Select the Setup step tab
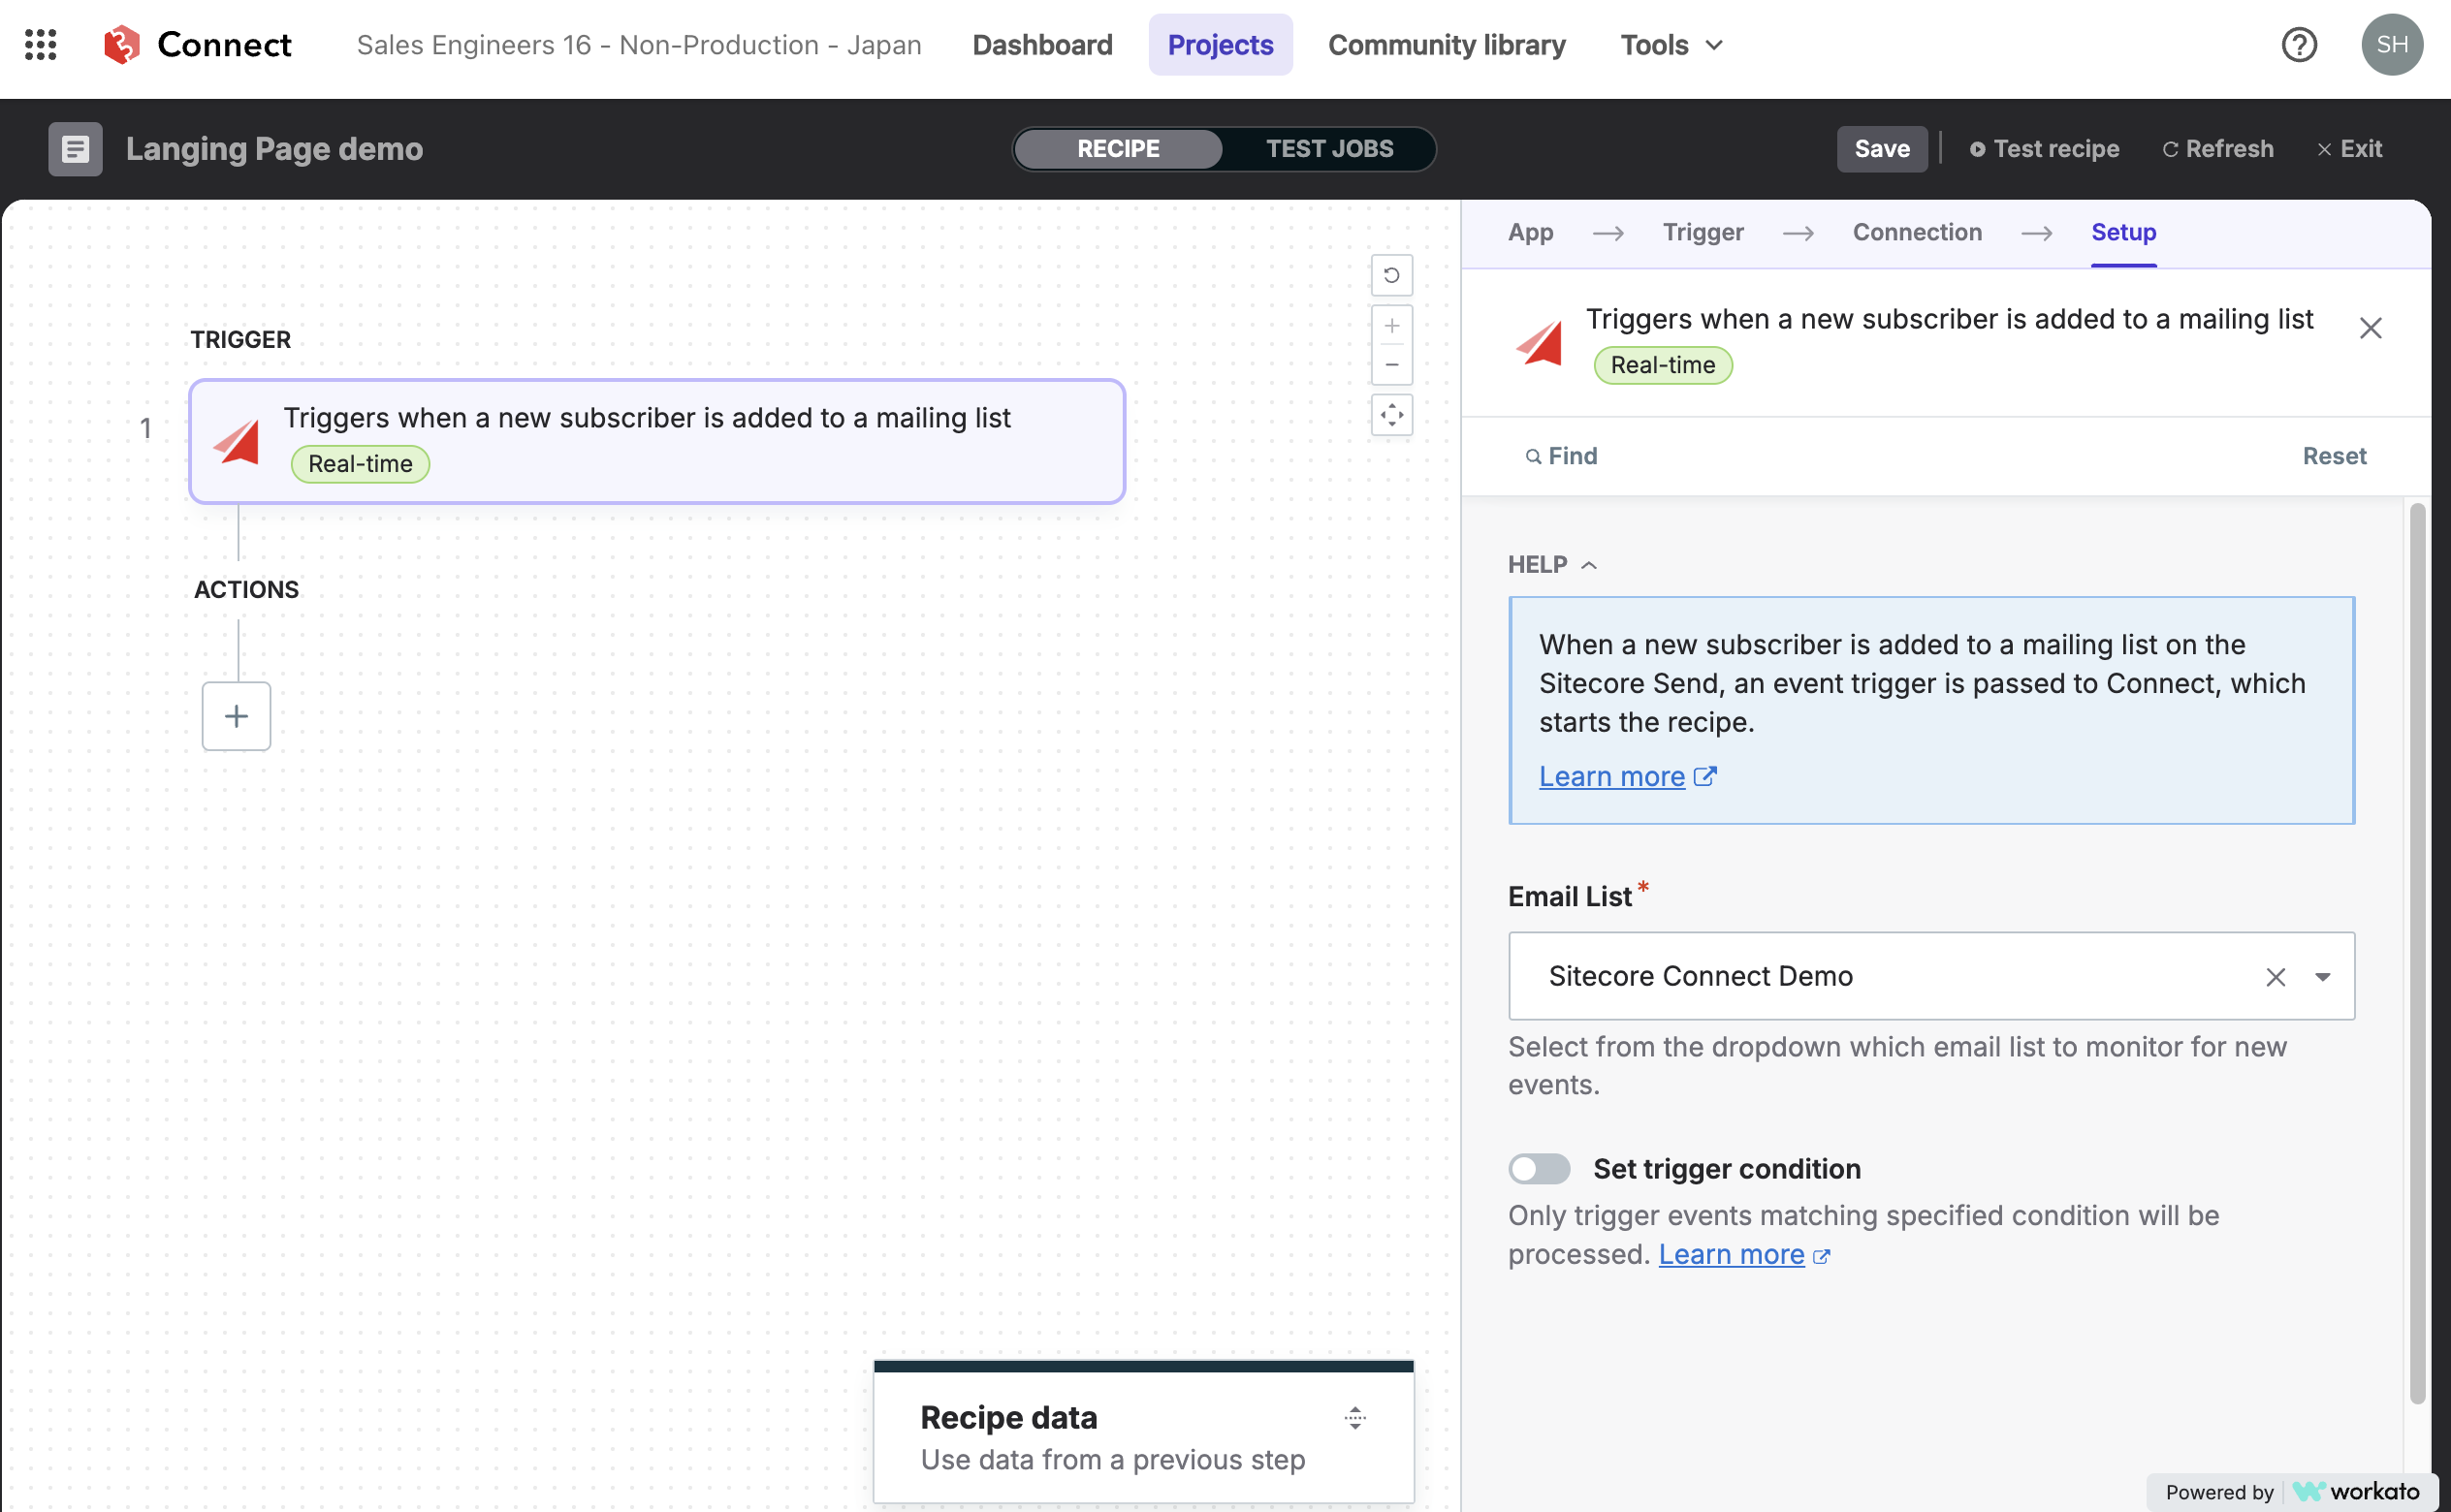The image size is (2451, 1512). pyautogui.click(x=2123, y=232)
